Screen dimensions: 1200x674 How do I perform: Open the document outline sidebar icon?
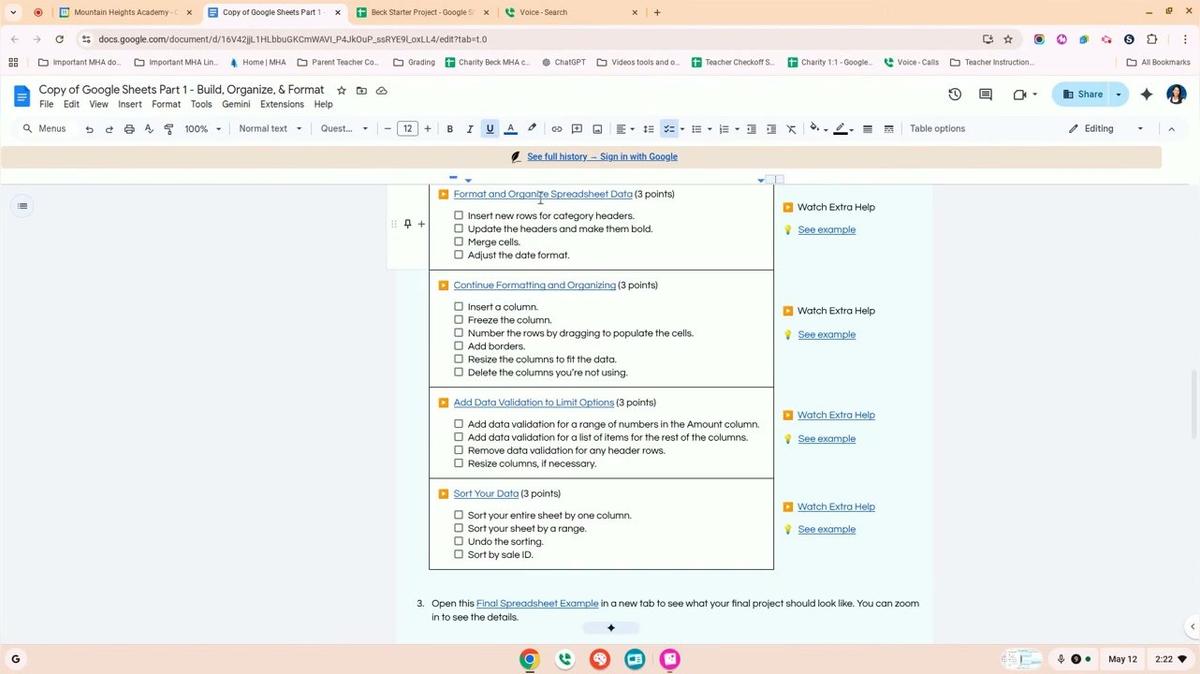point(22,206)
